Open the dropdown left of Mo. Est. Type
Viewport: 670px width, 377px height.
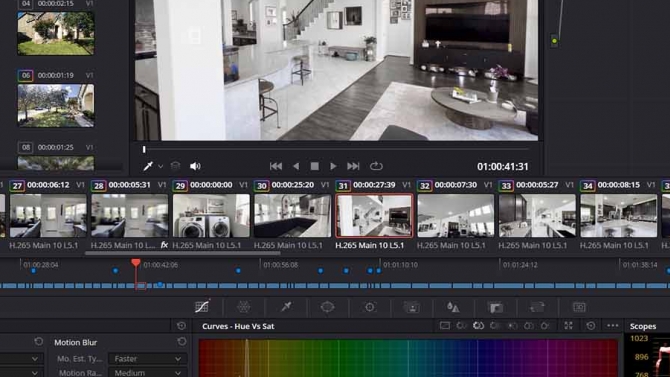click(x=21, y=359)
